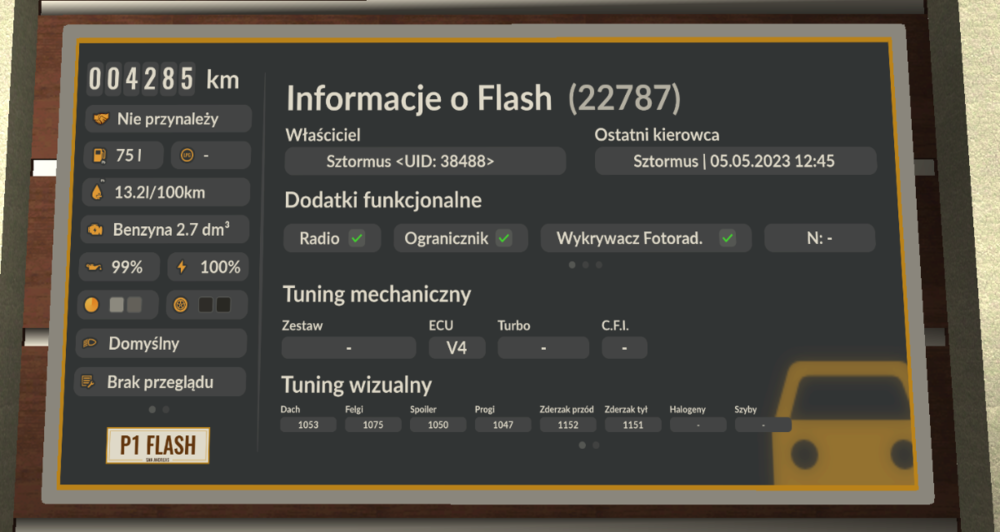Click the headlight icon beside Domyślny

coord(90,343)
